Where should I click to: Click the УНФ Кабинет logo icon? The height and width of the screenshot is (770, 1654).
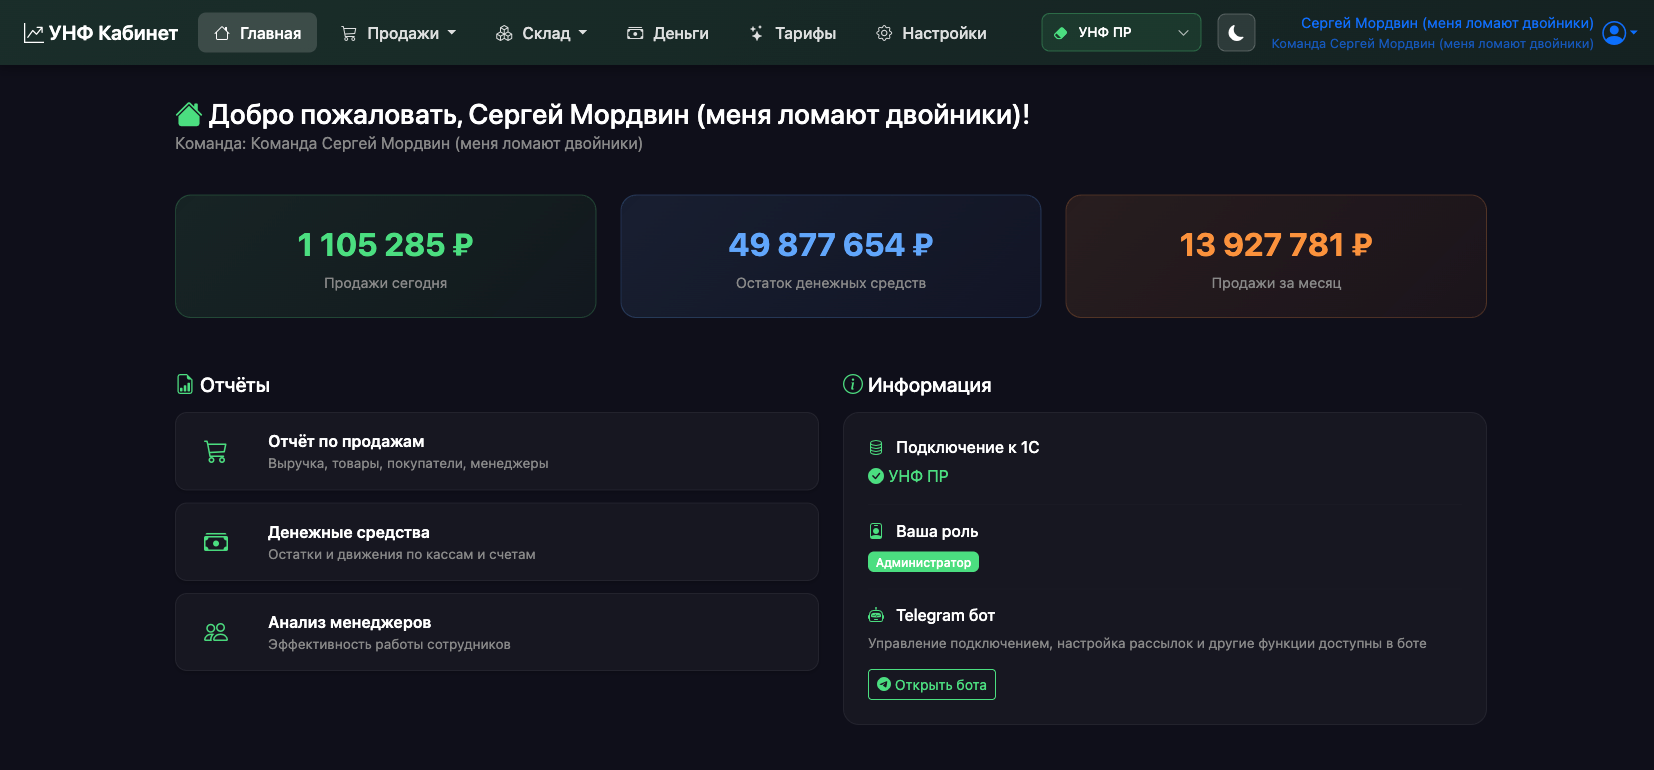coord(36,31)
